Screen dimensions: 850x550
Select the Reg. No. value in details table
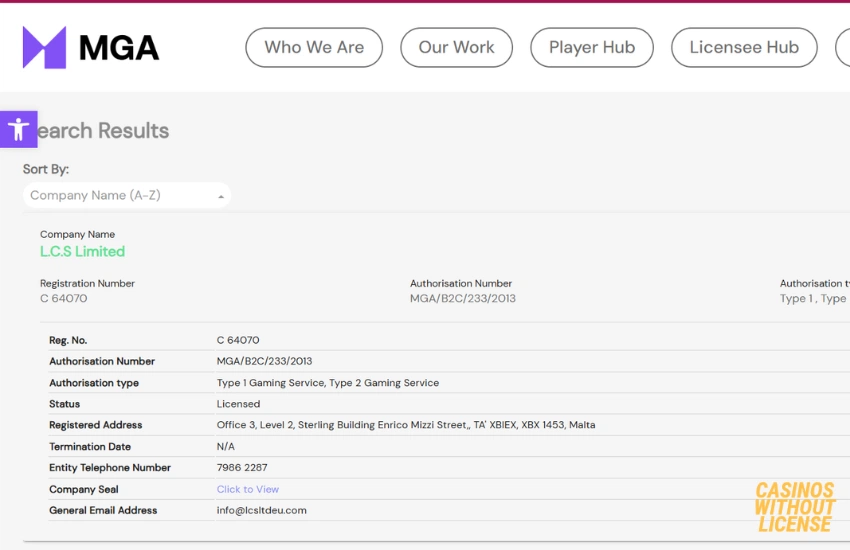(x=238, y=340)
